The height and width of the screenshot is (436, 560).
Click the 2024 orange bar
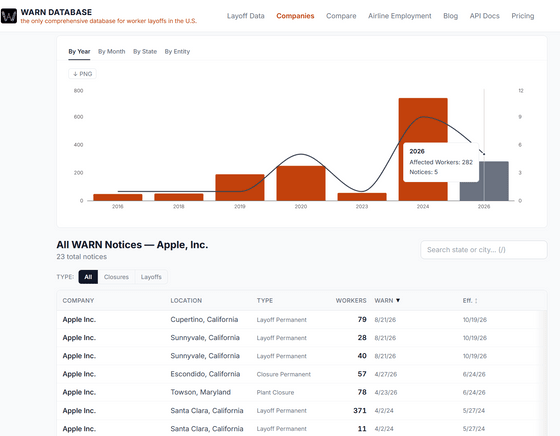click(x=423, y=121)
